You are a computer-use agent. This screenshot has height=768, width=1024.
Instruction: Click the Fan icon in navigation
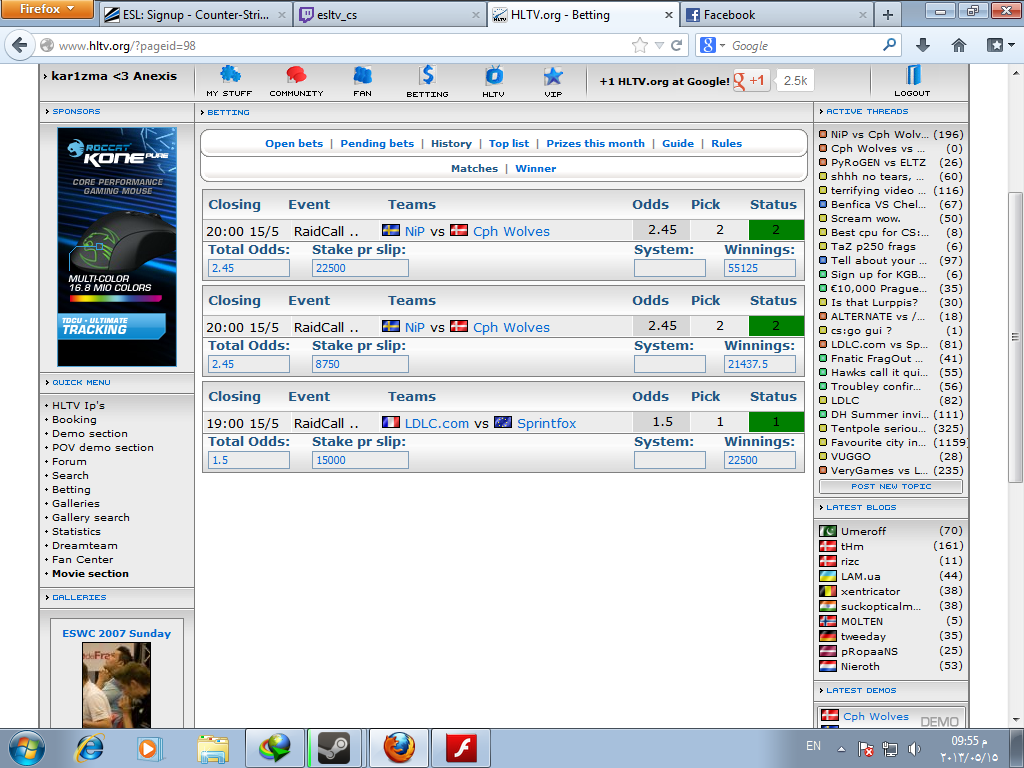[x=362, y=77]
